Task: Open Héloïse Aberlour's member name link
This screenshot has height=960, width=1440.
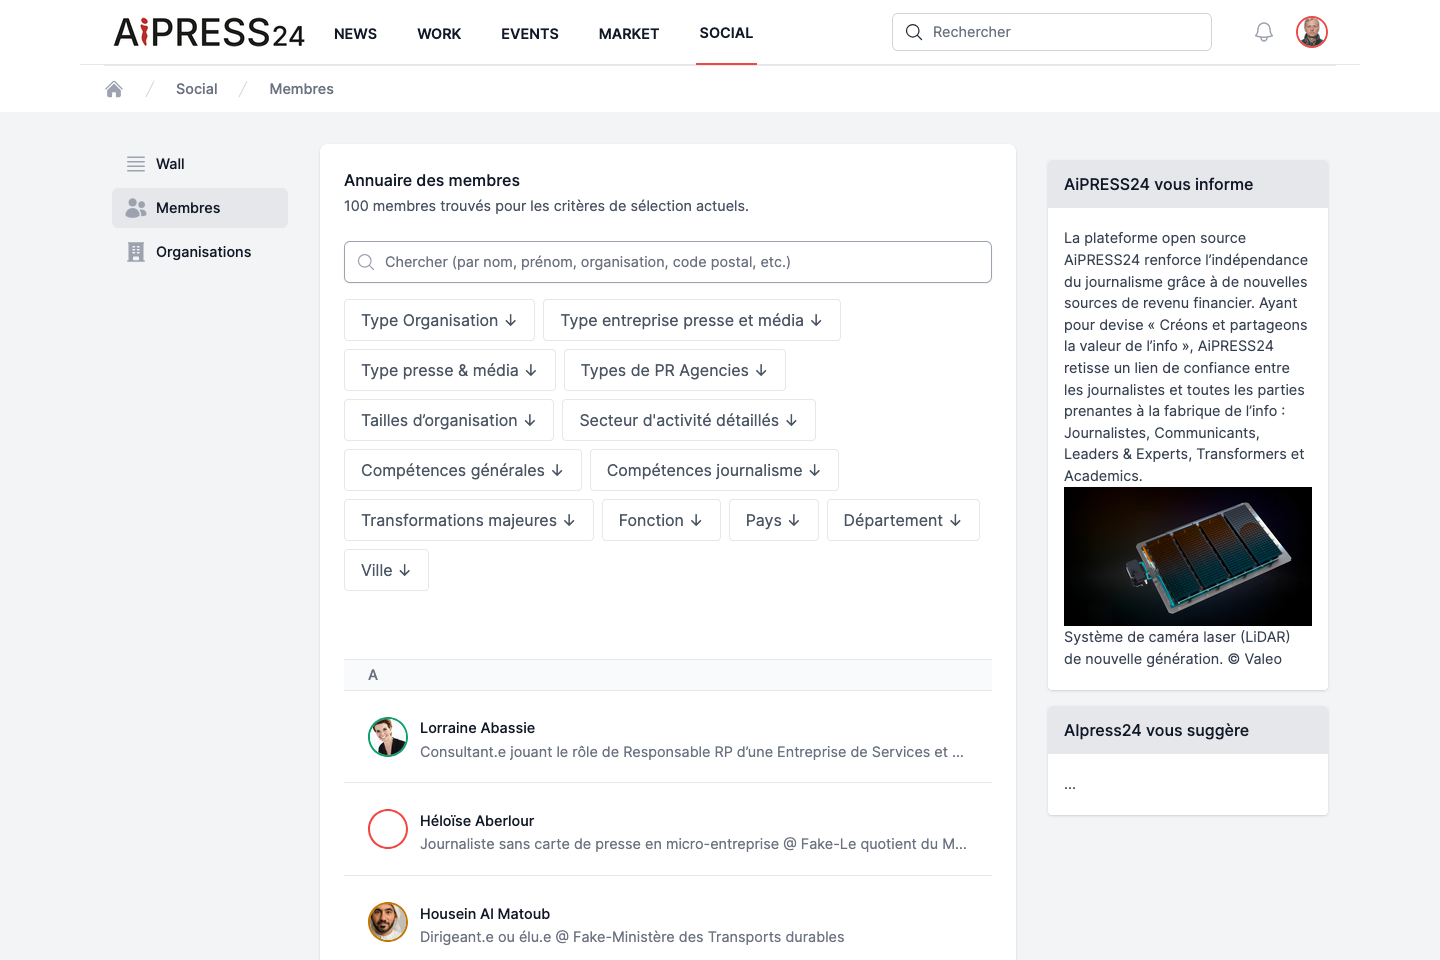Action: click(x=477, y=821)
